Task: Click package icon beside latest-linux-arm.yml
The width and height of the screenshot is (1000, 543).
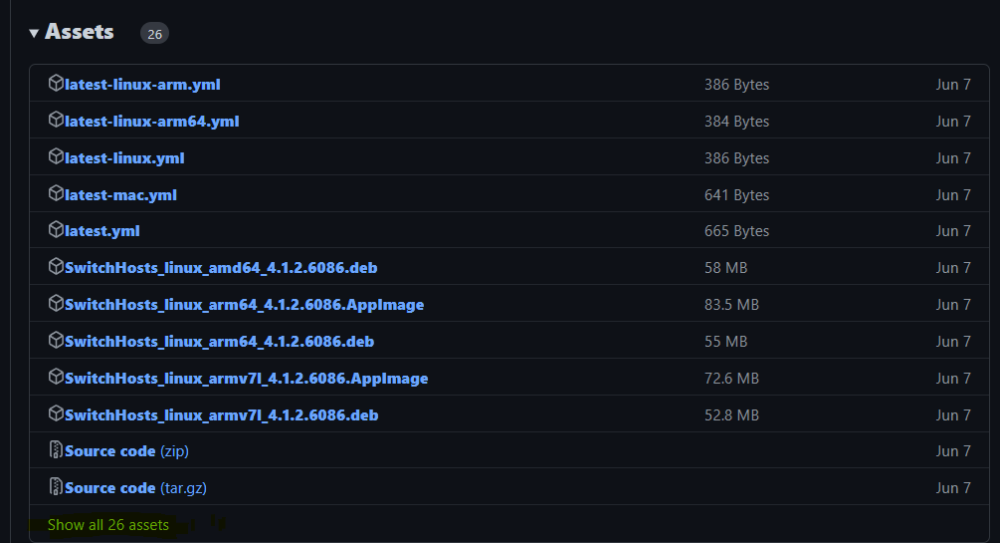Action: pyautogui.click(x=55, y=83)
